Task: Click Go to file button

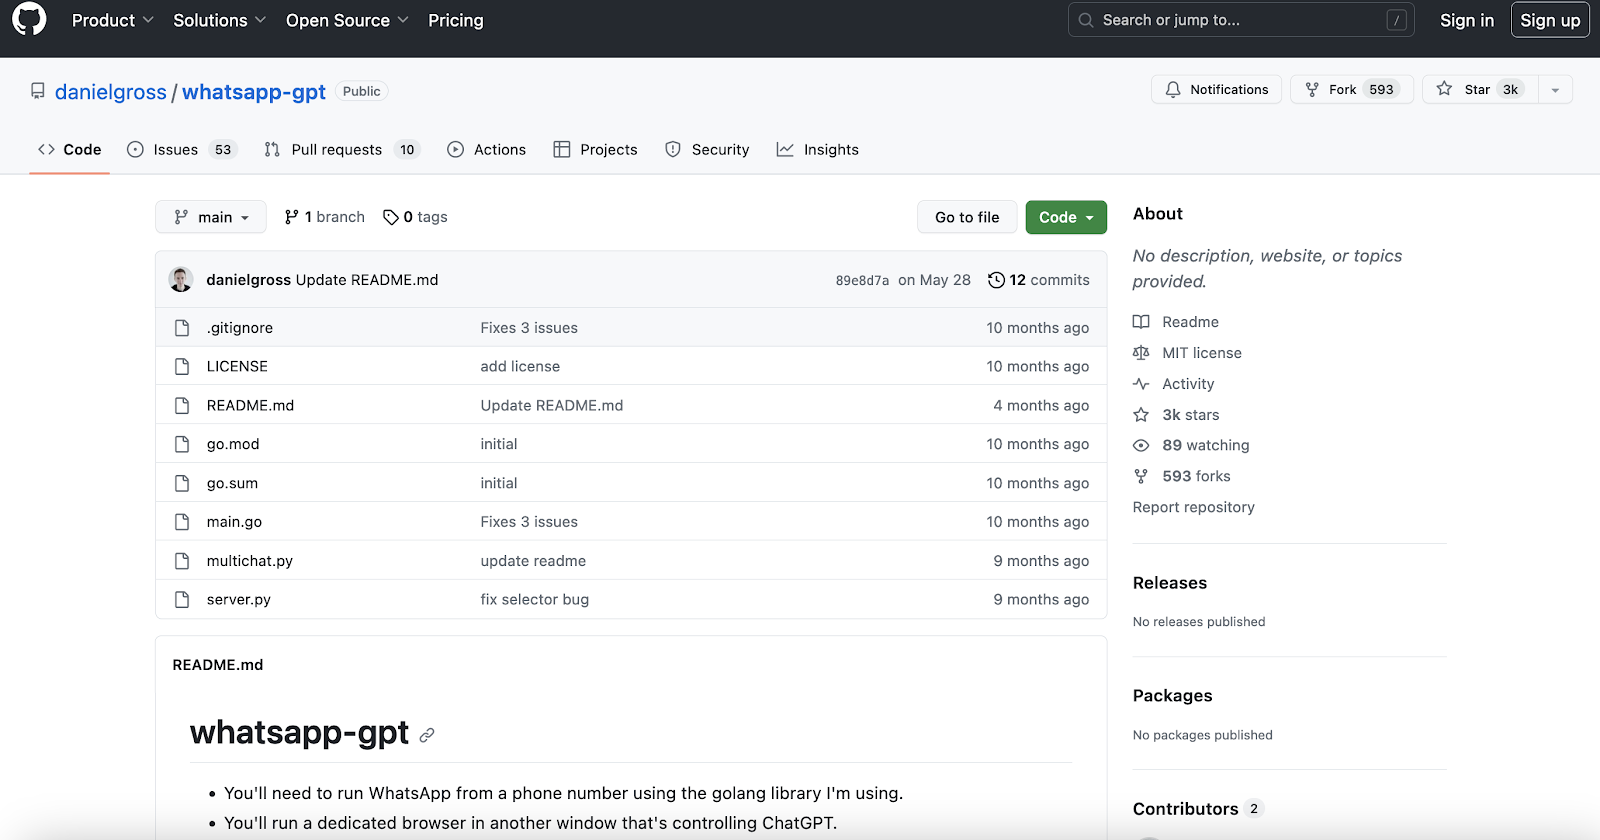Action: click(x=967, y=217)
